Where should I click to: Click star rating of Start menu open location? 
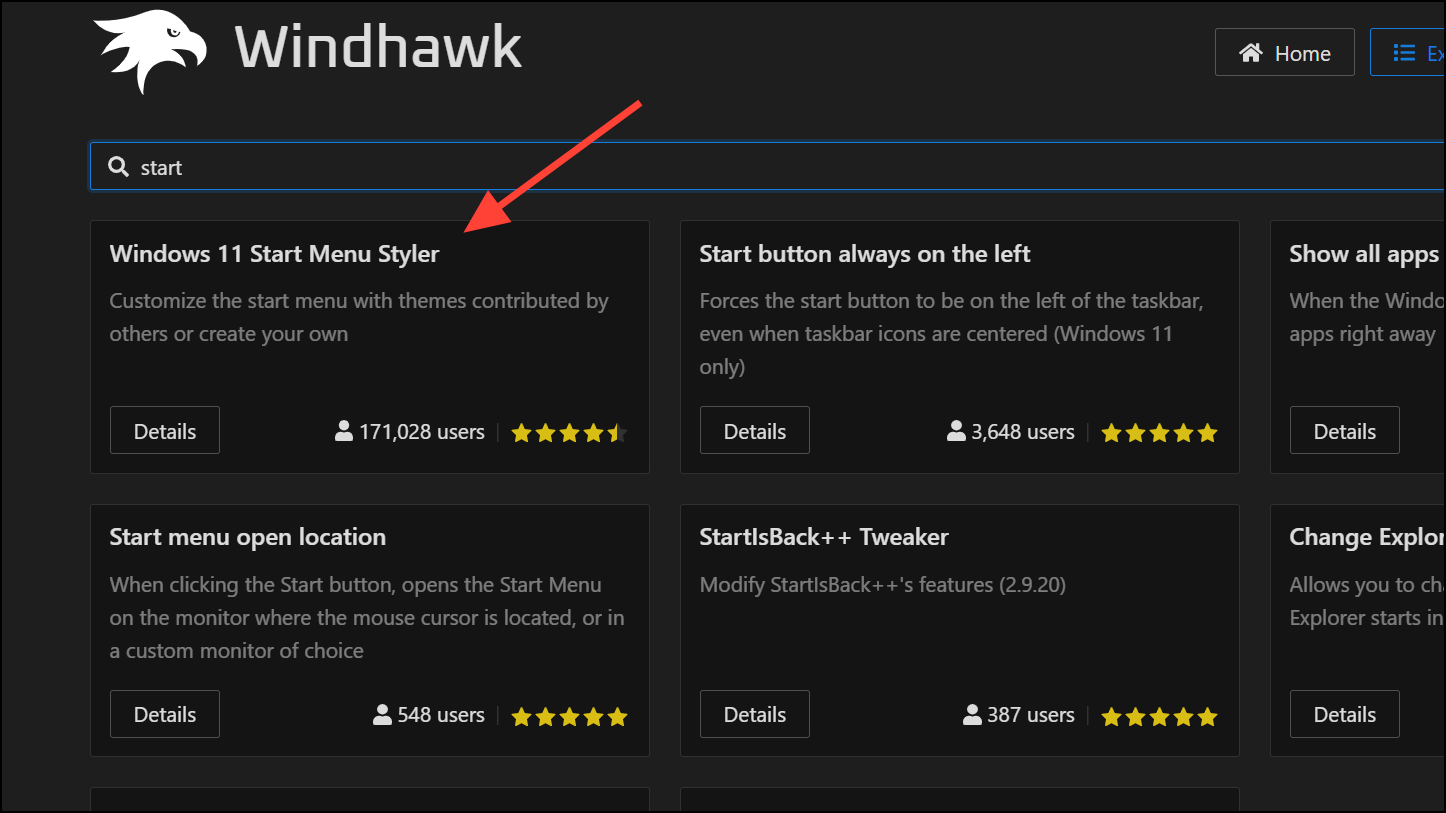569,716
